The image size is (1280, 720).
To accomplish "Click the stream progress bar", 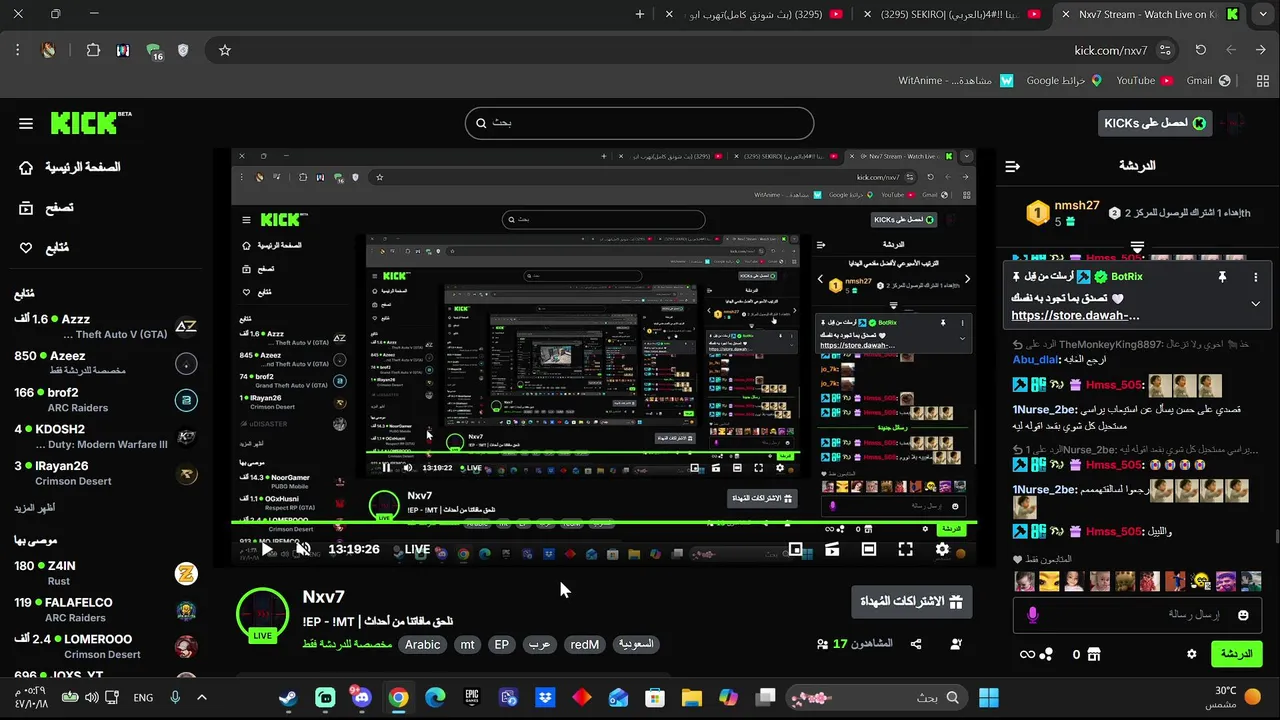I will pos(604,522).
